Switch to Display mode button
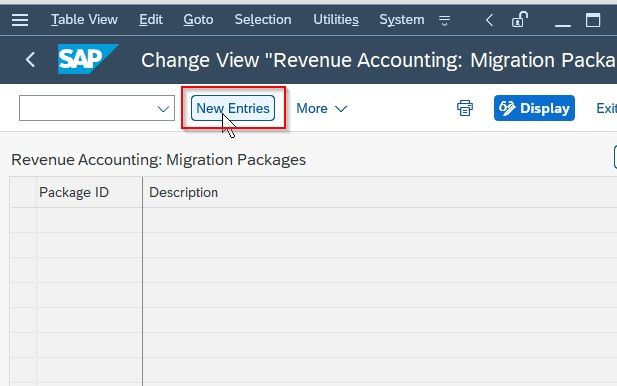Image resolution: width=617 pixels, height=386 pixels. [534, 108]
